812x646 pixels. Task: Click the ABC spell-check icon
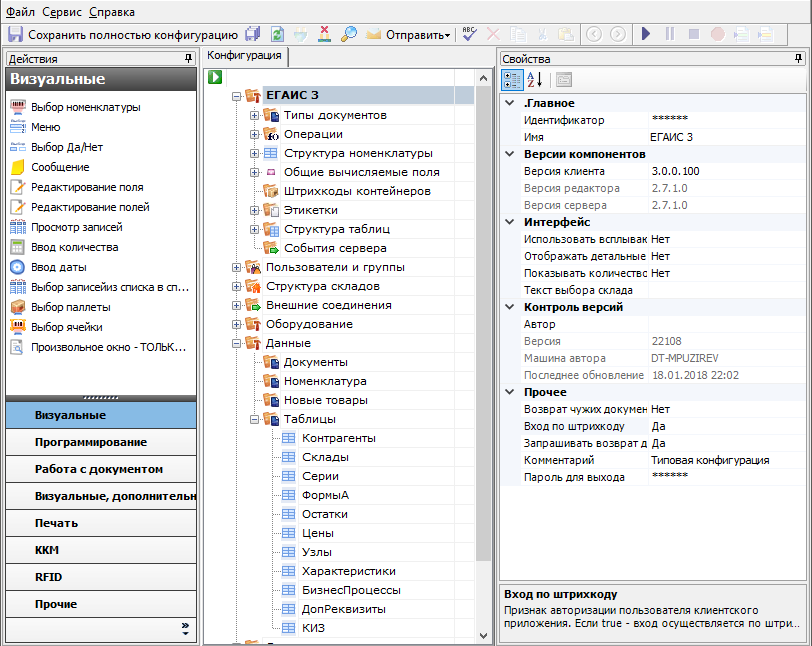click(x=469, y=34)
